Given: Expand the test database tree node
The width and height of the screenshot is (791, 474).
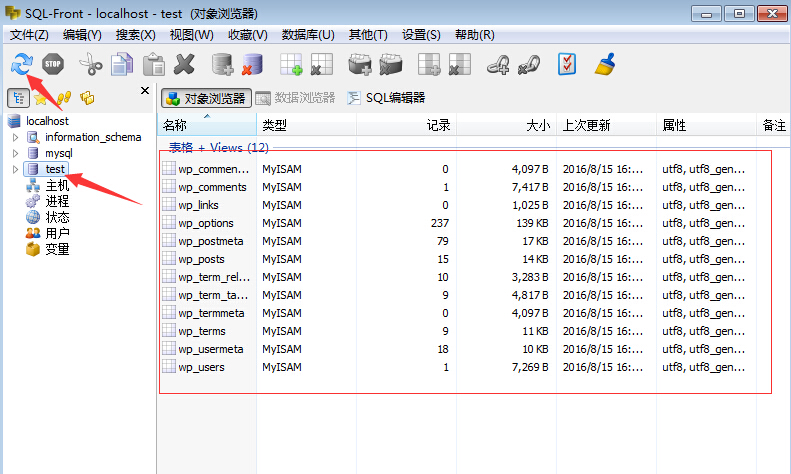Looking at the screenshot, I should 15,169.
